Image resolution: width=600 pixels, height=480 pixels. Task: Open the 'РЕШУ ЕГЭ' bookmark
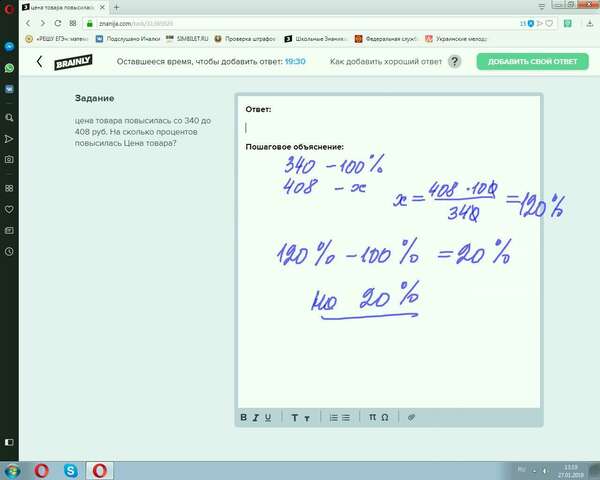(x=56, y=39)
